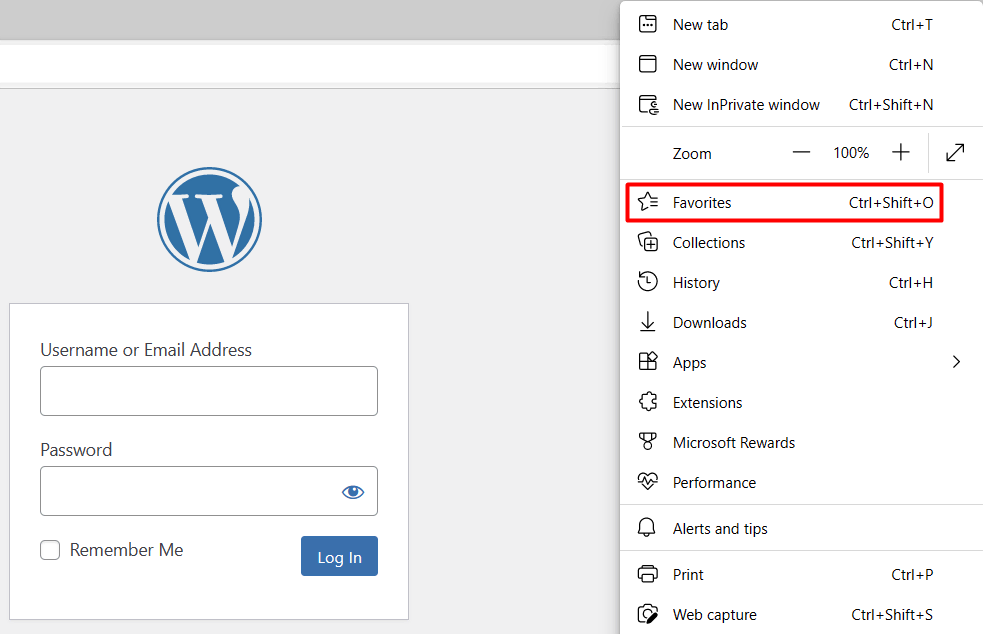Viewport: 983px width, 634px height.
Task: Select the Collections icon
Action: tap(646, 242)
